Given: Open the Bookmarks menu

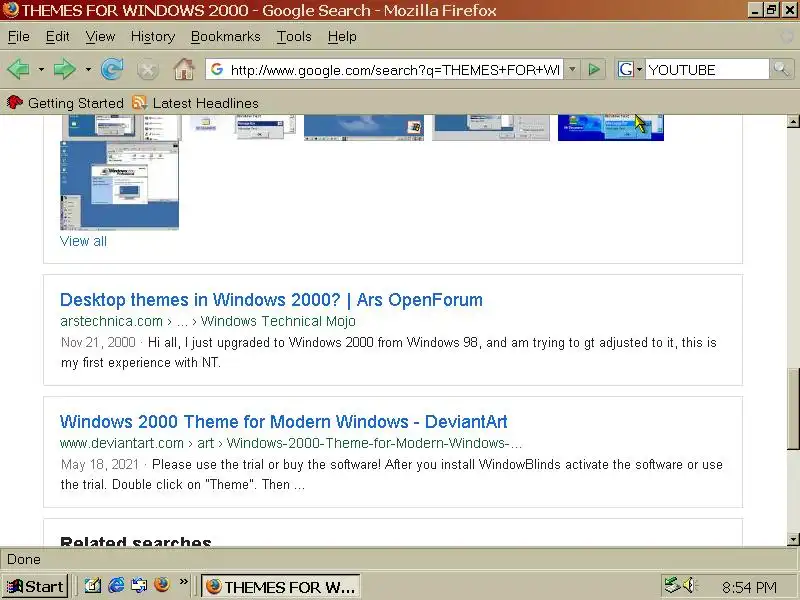Looking at the screenshot, I should [226, 37].
